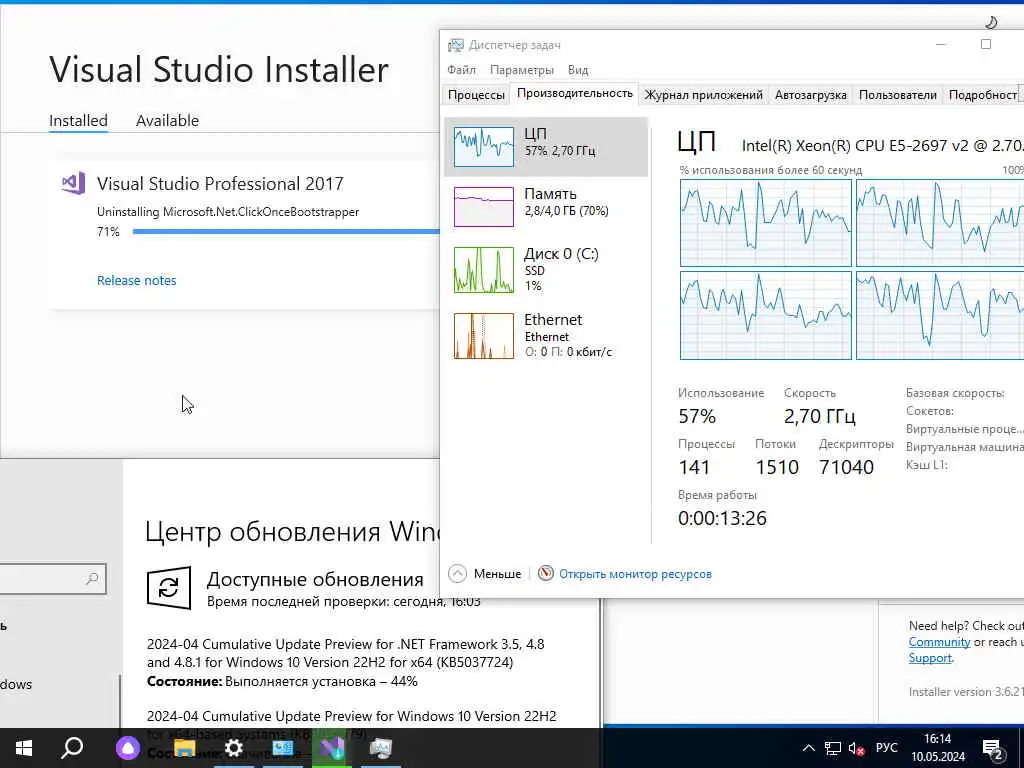Click the bottom-left CPU core usage graph

click(765, 315)
